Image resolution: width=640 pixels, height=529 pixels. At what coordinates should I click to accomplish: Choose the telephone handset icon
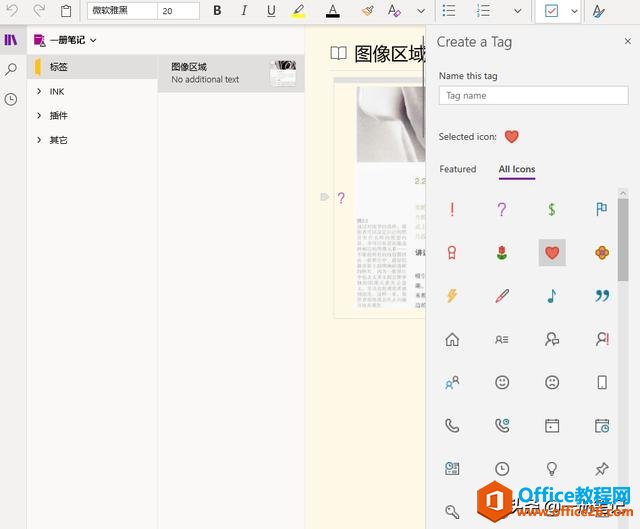(x=452, y=426)
